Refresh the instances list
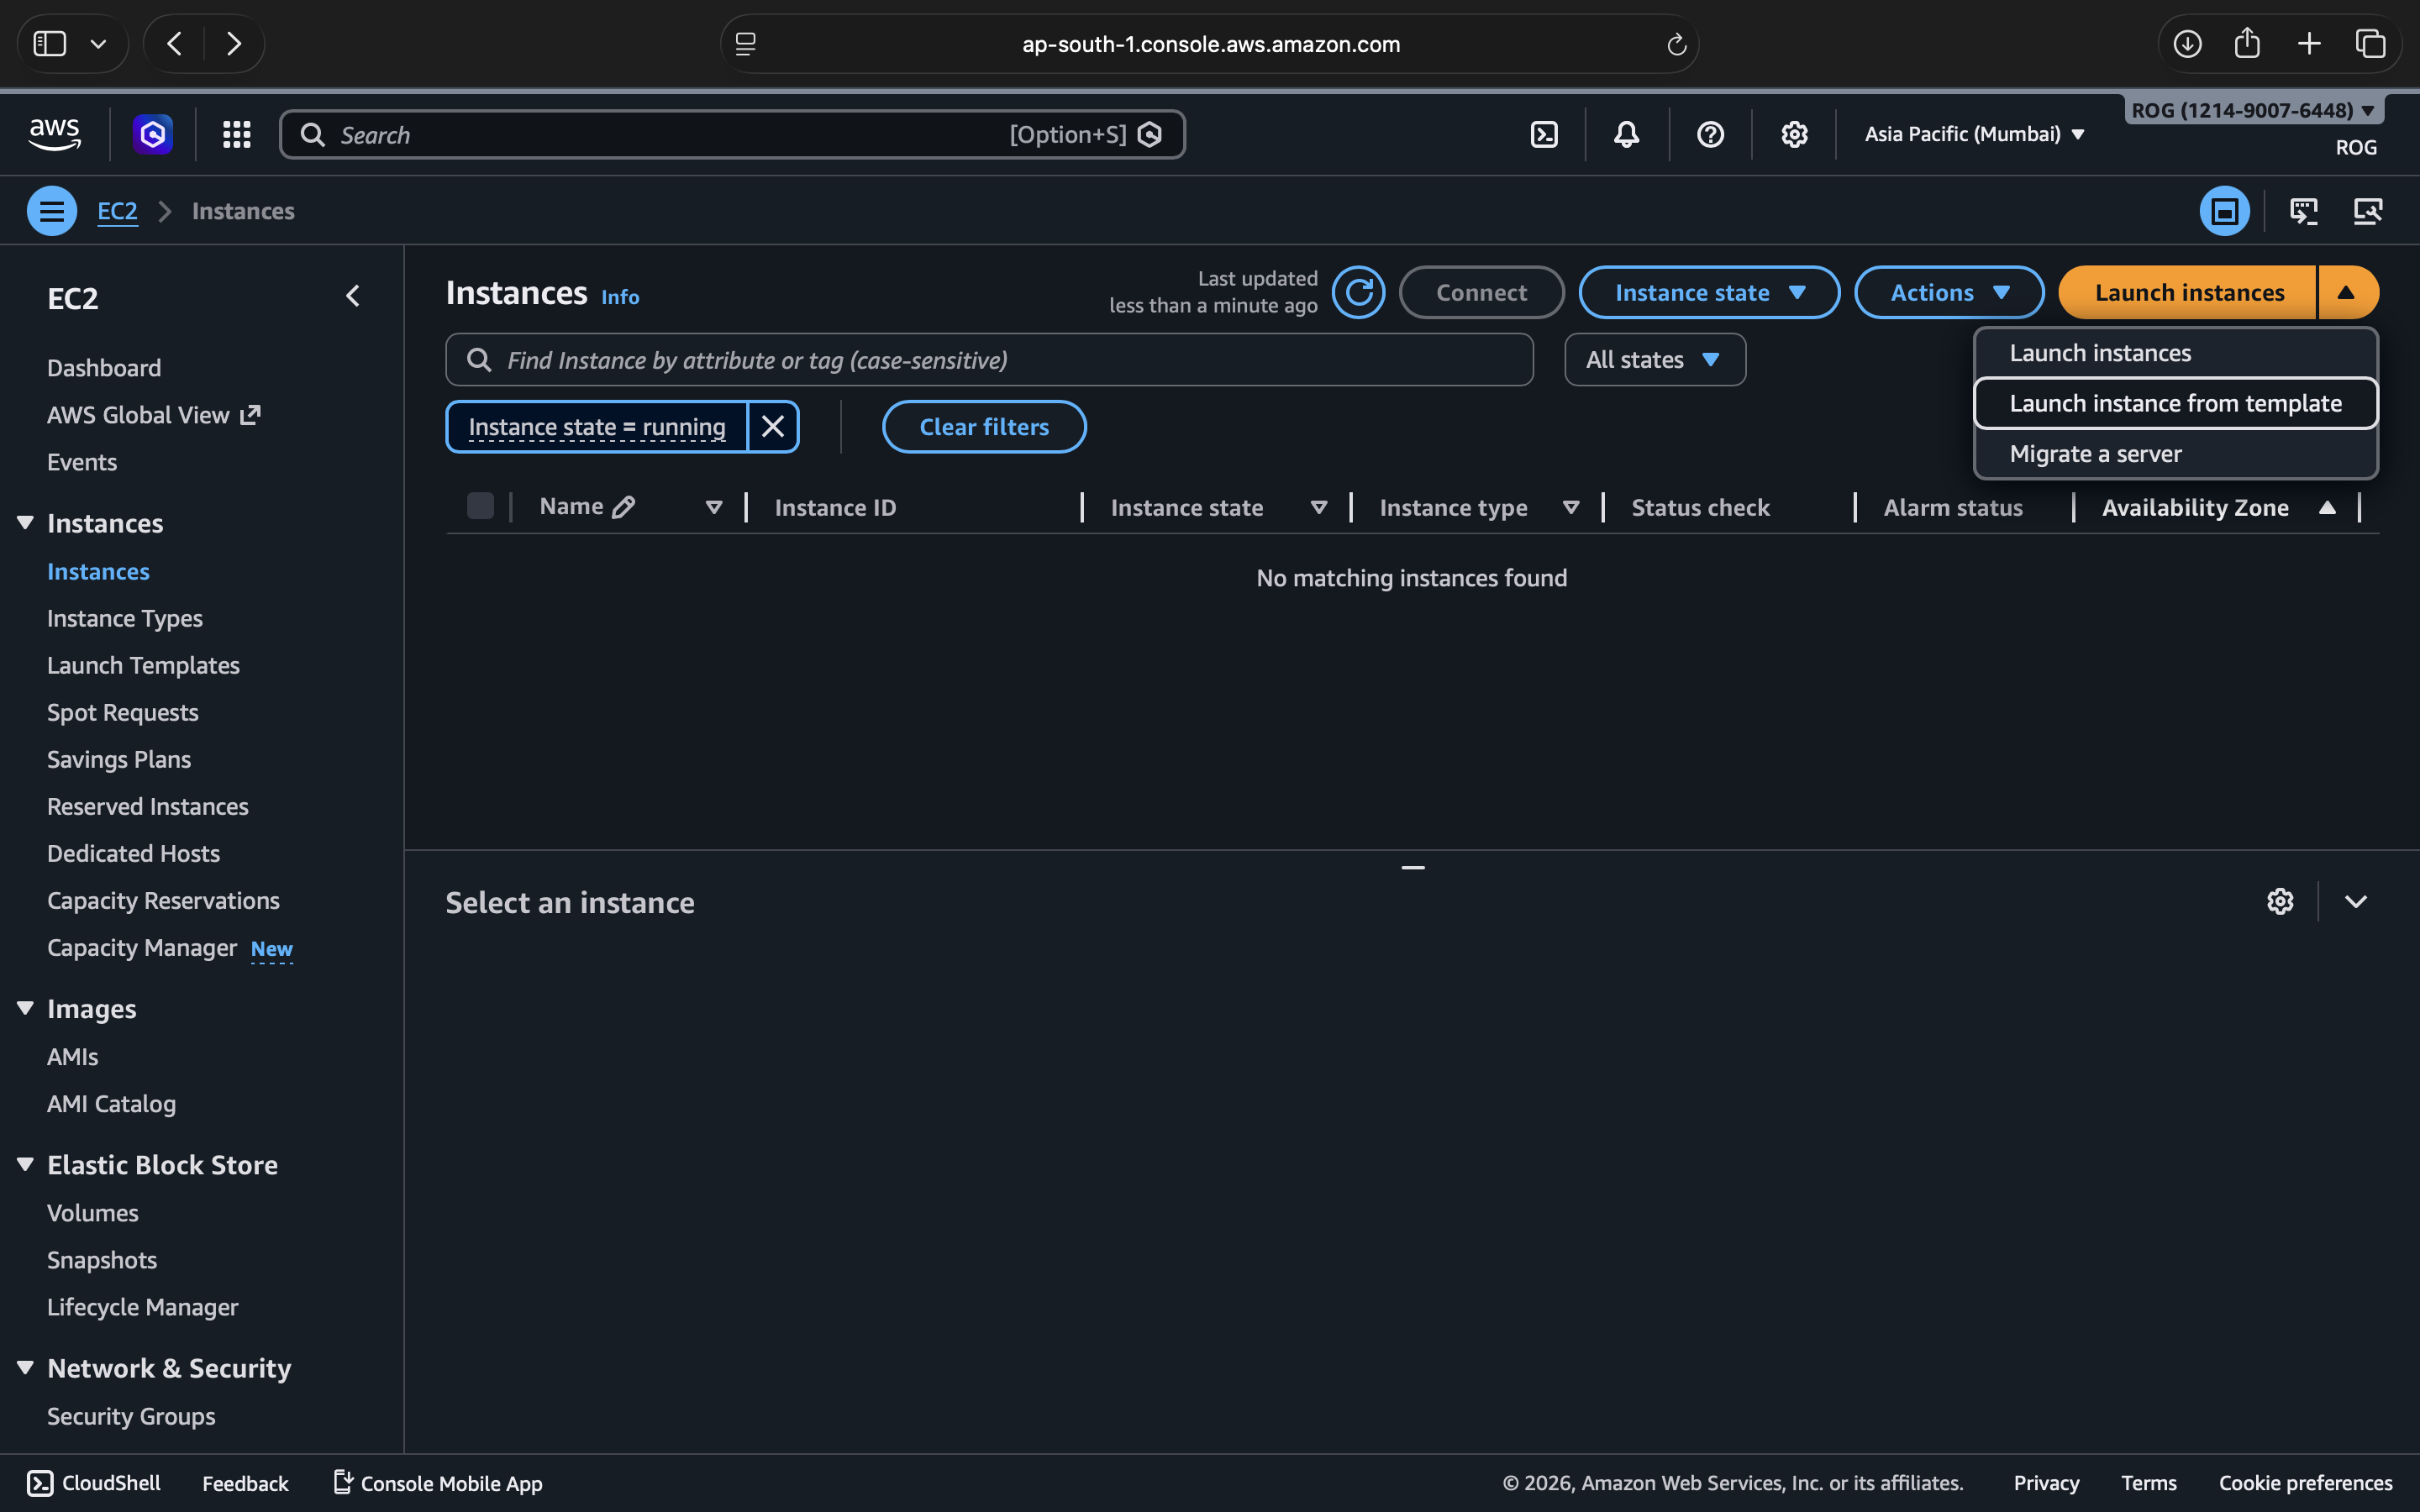 tap(1358, 293)
